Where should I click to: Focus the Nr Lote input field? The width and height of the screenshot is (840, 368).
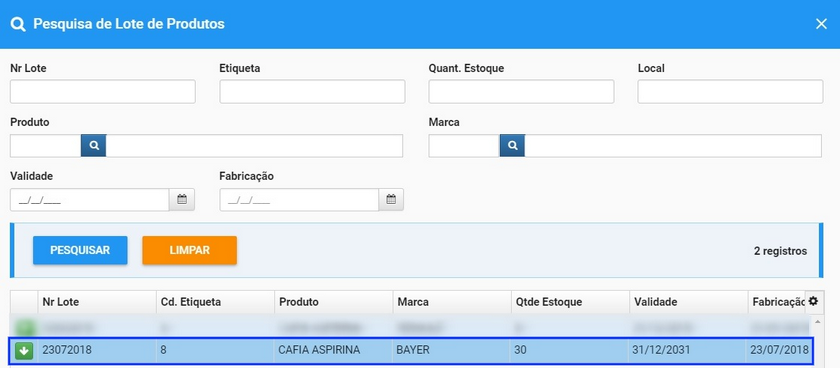103,92
